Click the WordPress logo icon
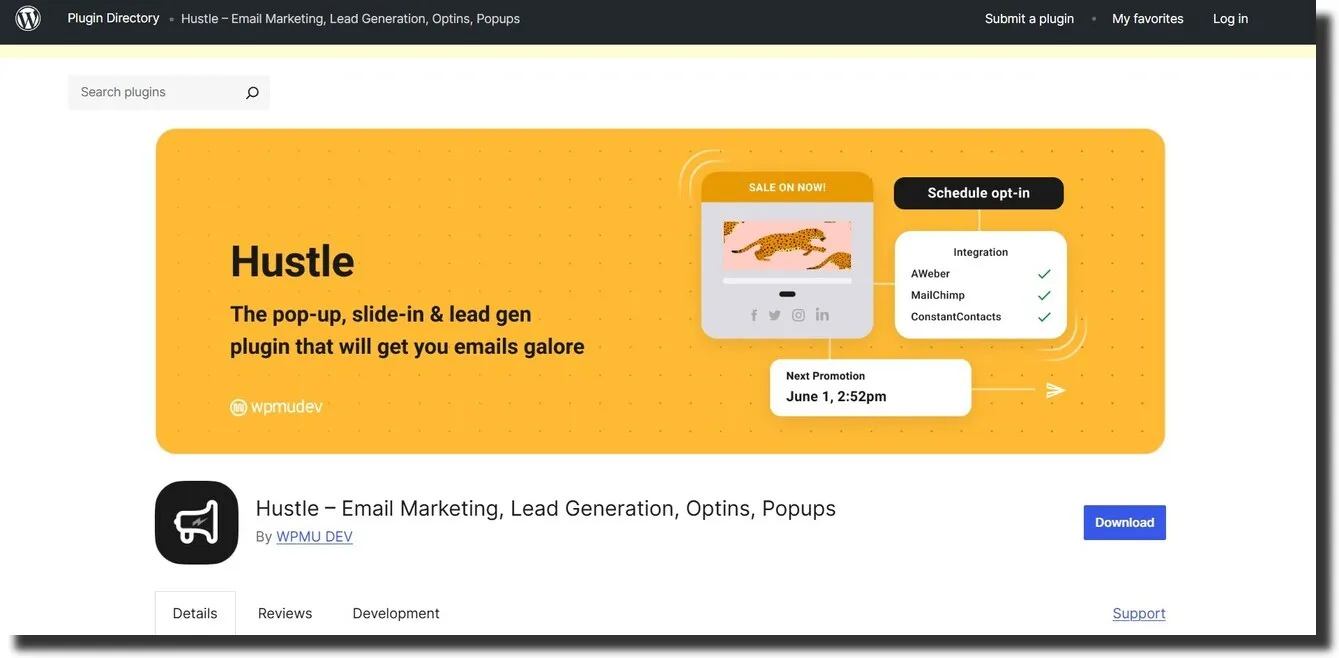1339x658 pixels. [28, 18]
